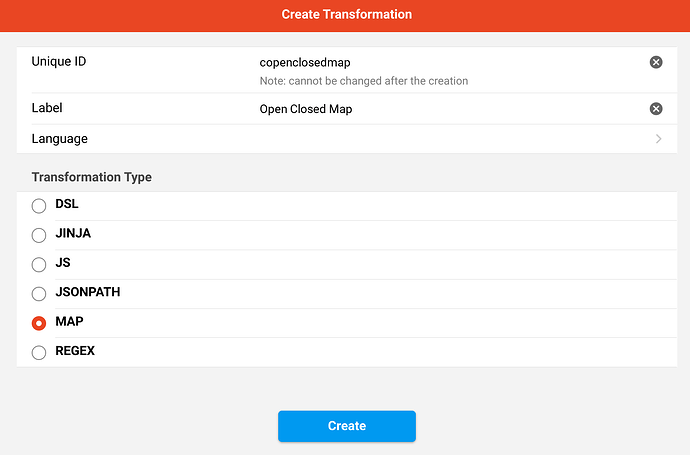
Task: Pick the JSONPATH radio option
Action: [39, 294]
